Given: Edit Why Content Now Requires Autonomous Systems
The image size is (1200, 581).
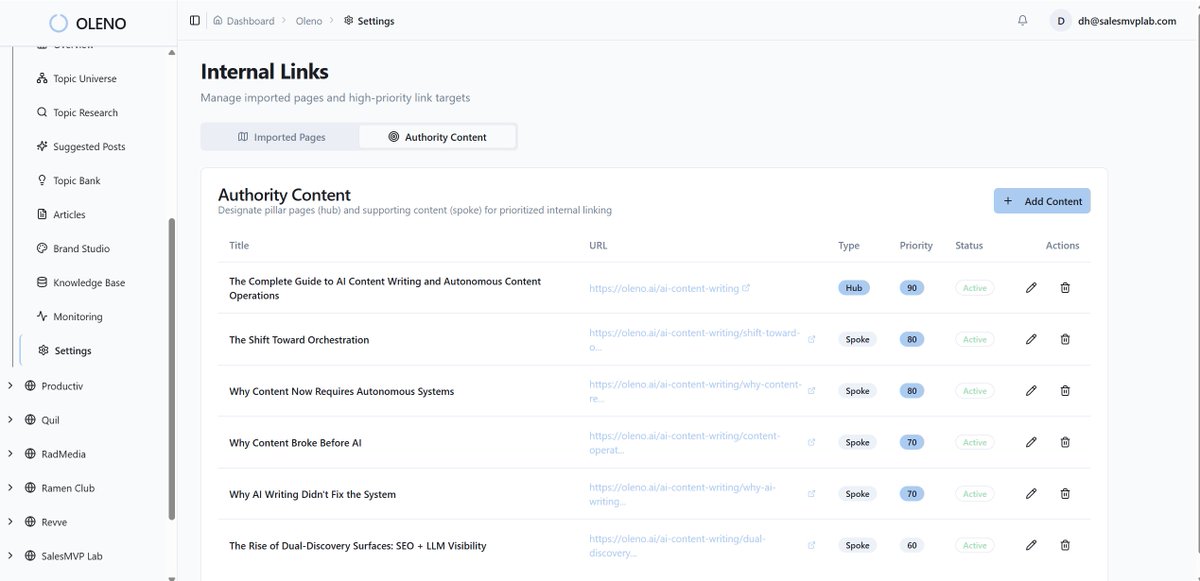Looking at the screenshot, I should (x=1031, y=391).
